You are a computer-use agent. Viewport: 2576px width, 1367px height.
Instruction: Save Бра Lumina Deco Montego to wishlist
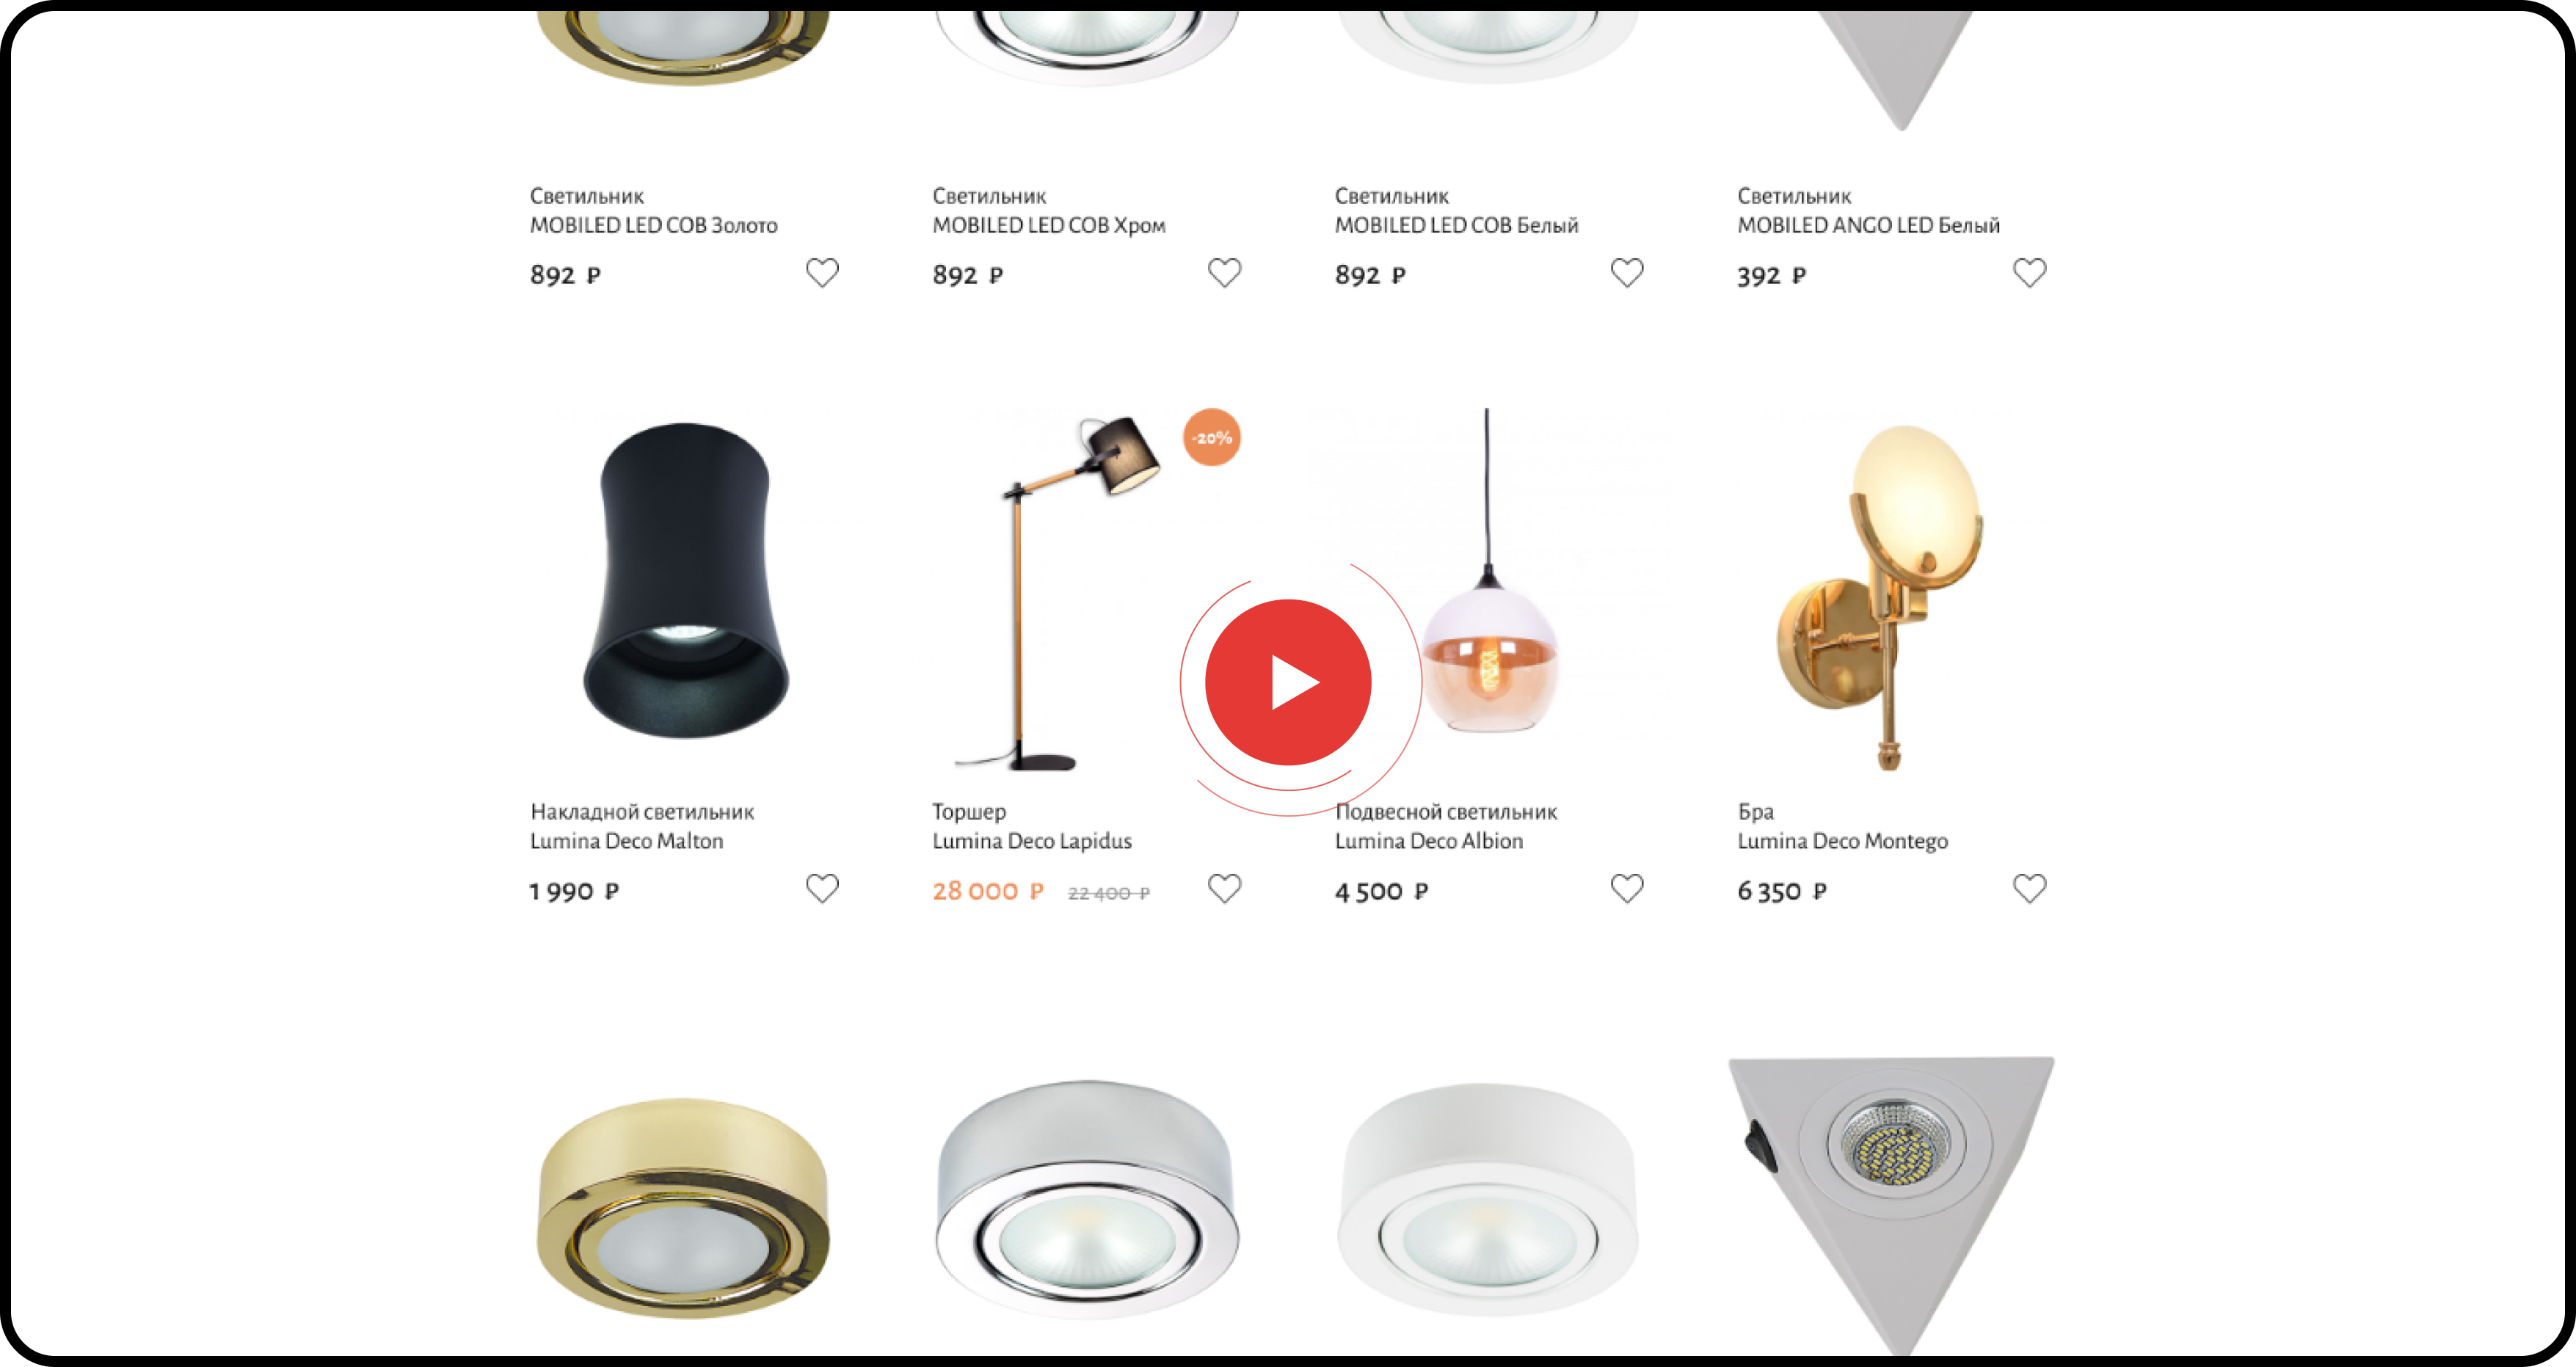[2029, 888]
